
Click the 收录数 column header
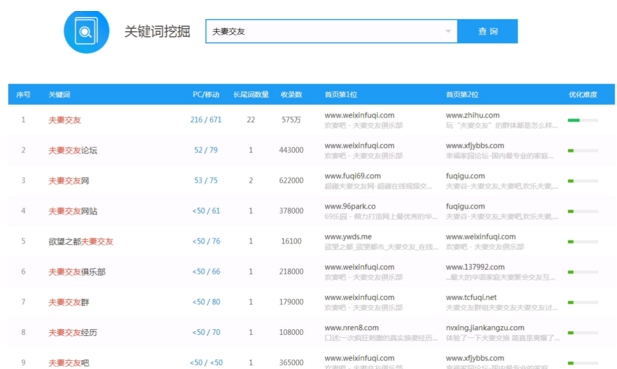click(x=291, y=94)
